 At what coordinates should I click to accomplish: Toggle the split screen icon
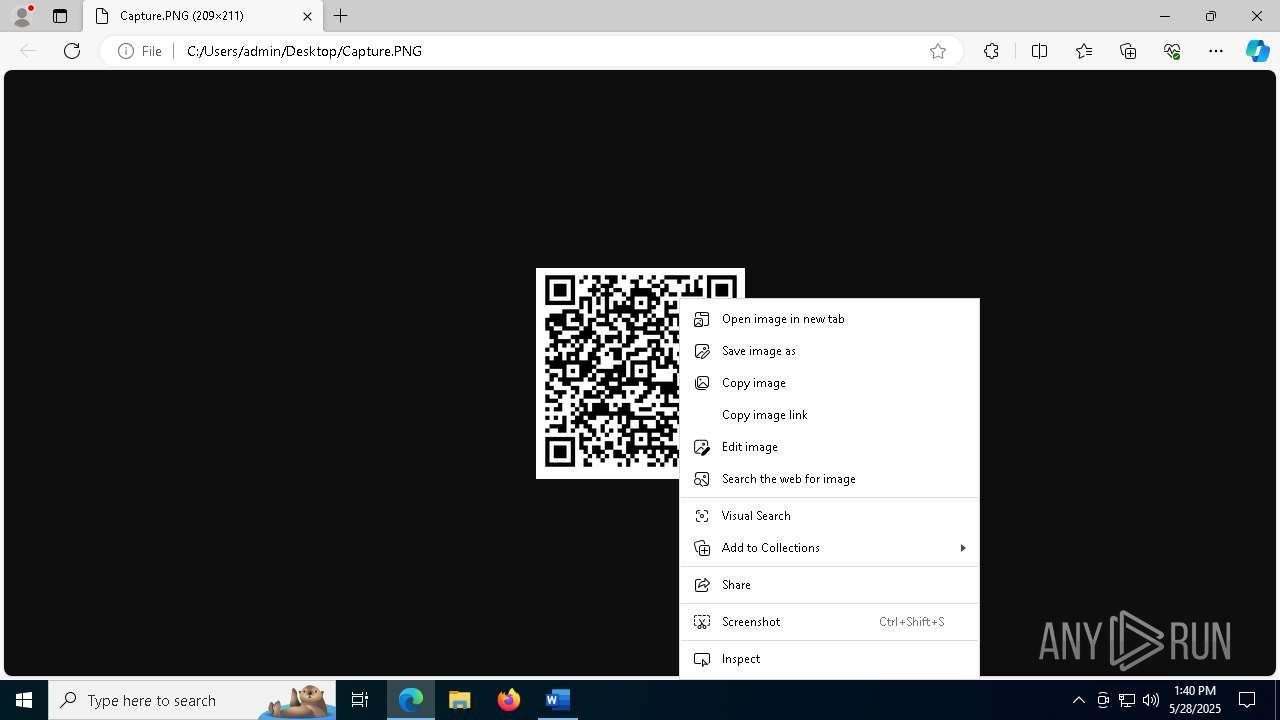click(x=1039, y=51)
